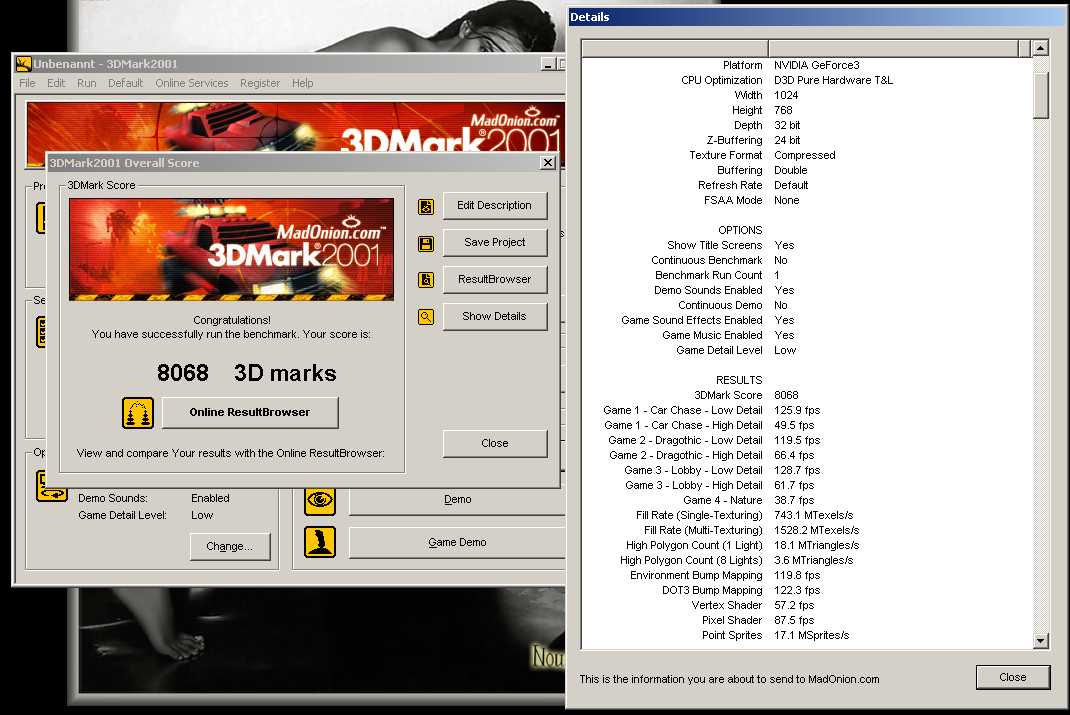
Task: Click the 'FSAA Mode' row label
Action: 733,200
